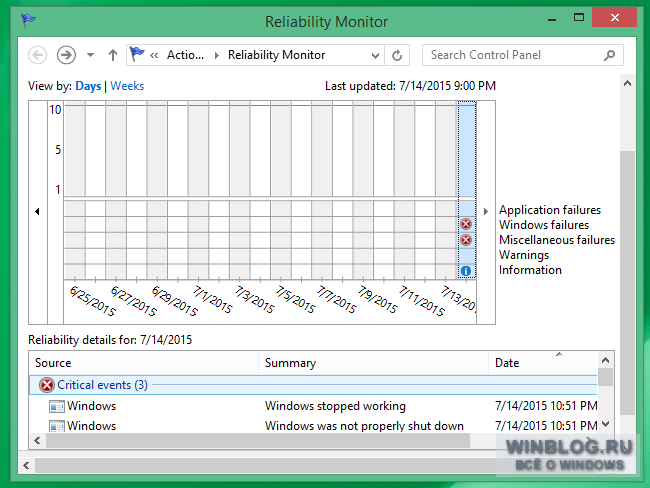
Task: Click the details list horizontal scrollbar thumb
Action: (x=258, y=441)
